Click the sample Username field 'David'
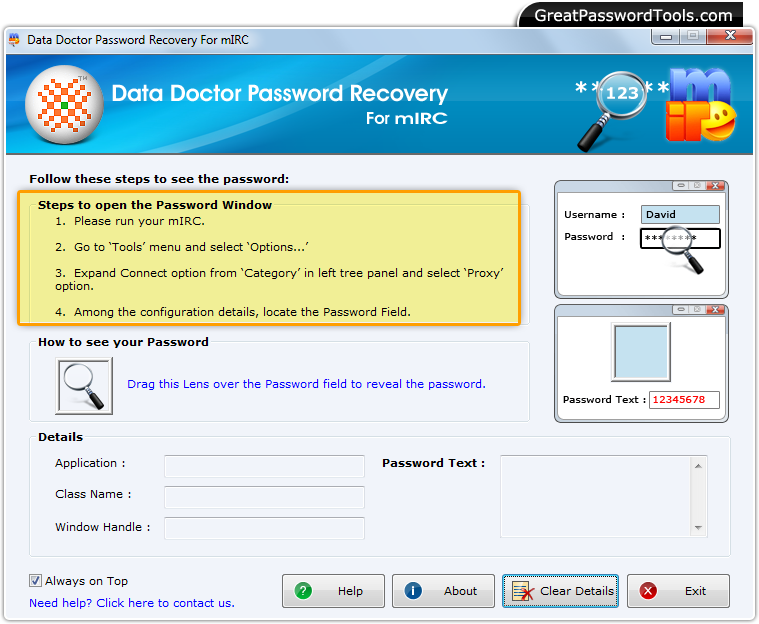This screenshot has height=624, width=759. tap(680, 214)
